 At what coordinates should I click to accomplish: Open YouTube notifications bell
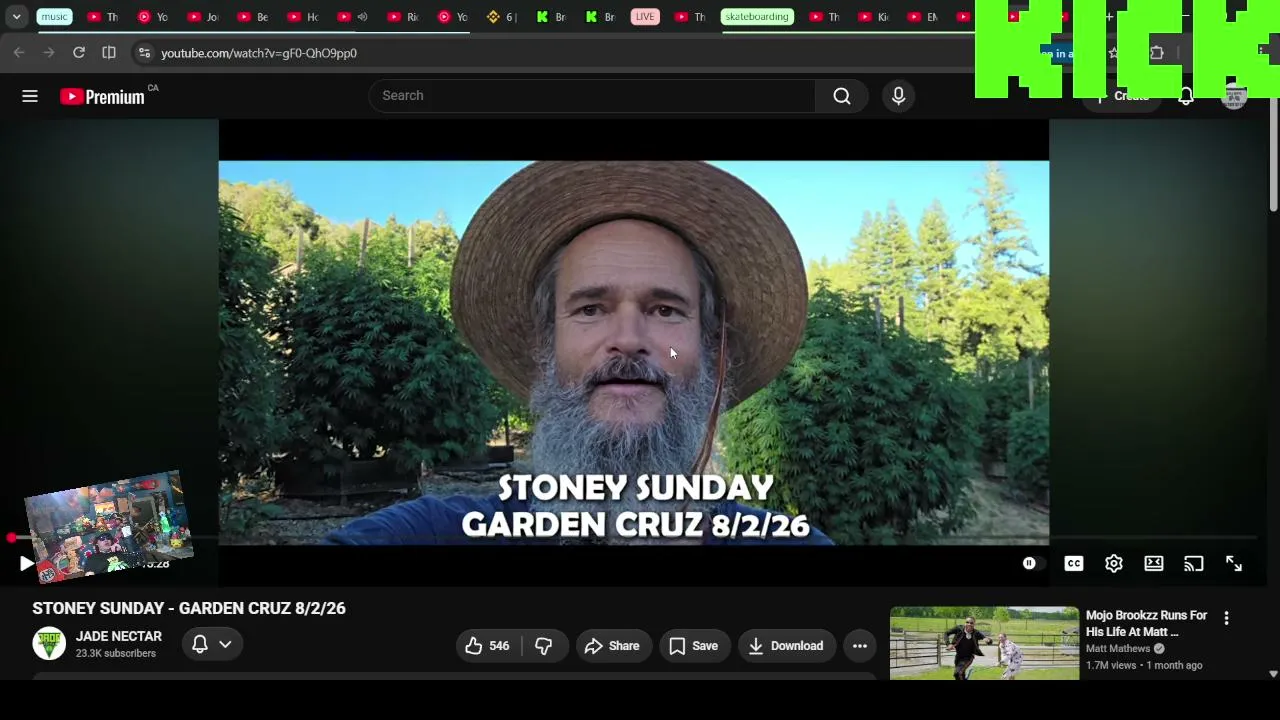[1185, 96]
